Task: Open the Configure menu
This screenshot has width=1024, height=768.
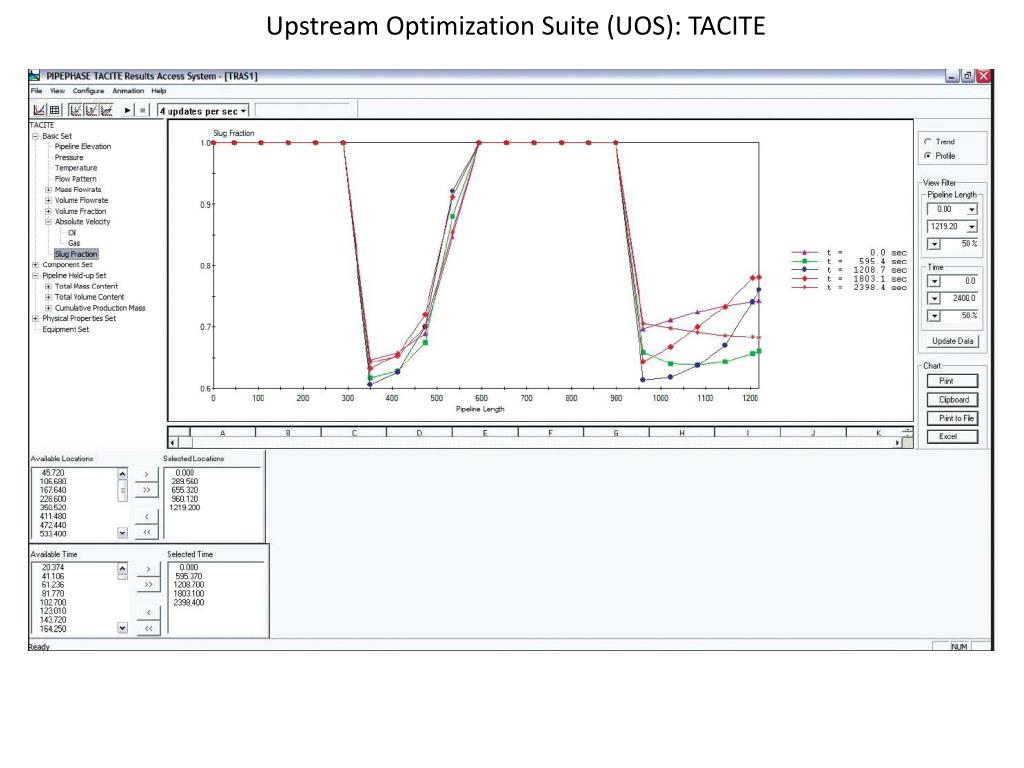Action: (x=88, y=91)
